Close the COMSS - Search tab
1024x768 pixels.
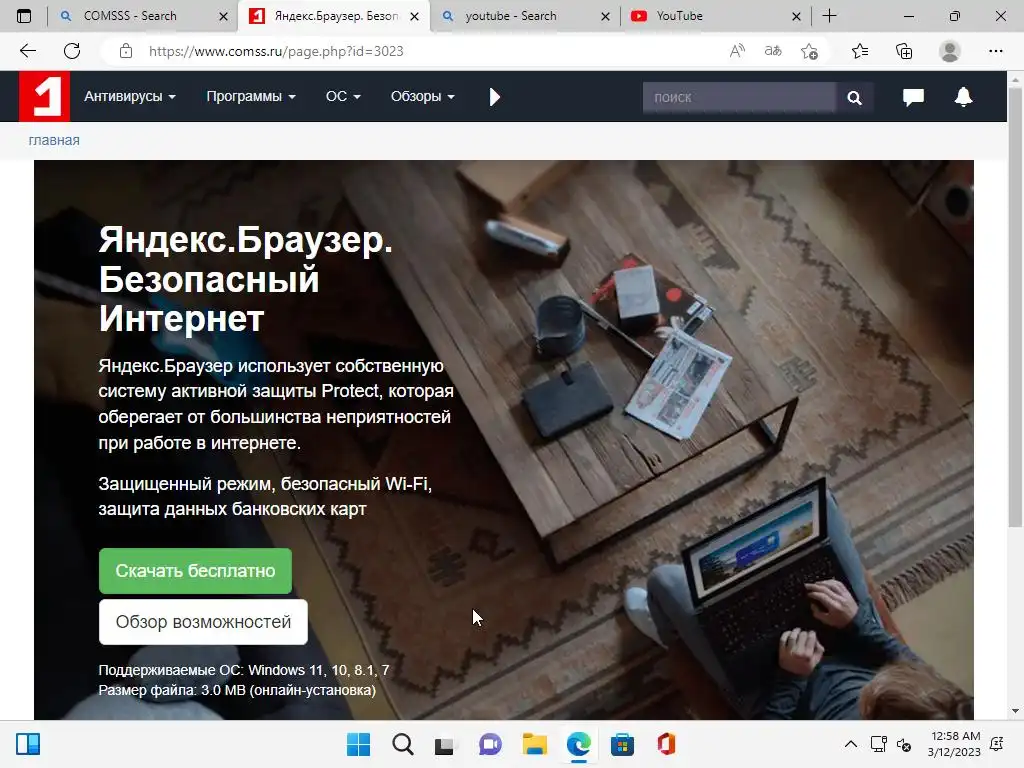click(x=223, y=16)
